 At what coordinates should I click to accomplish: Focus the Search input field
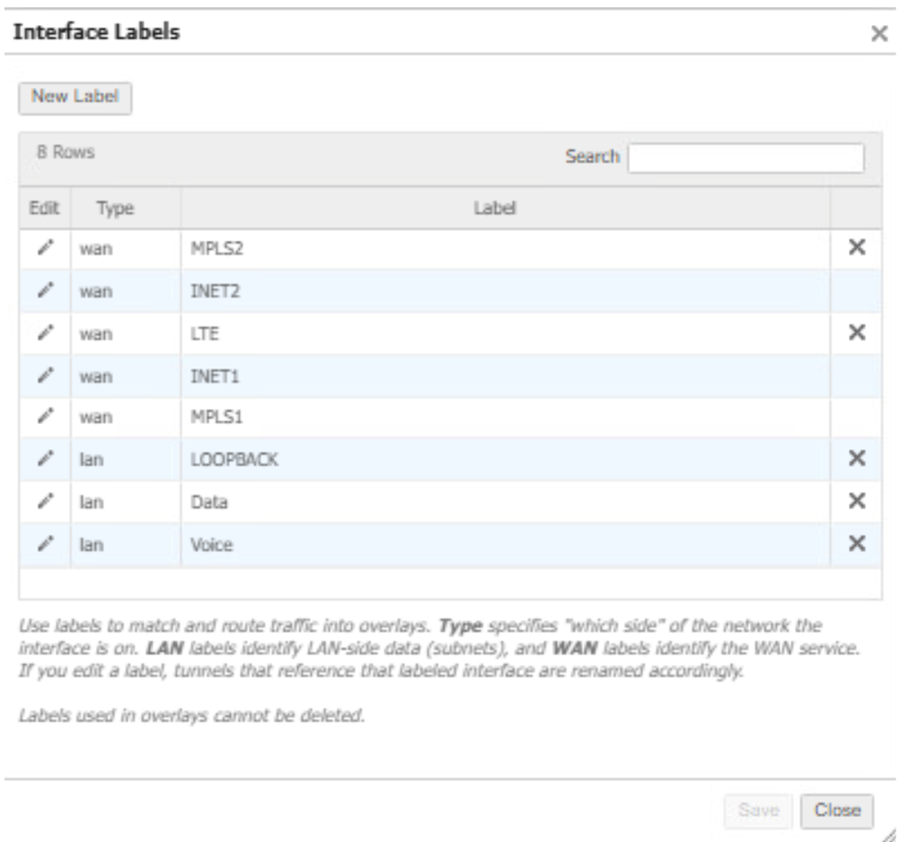tap(745, 158)
